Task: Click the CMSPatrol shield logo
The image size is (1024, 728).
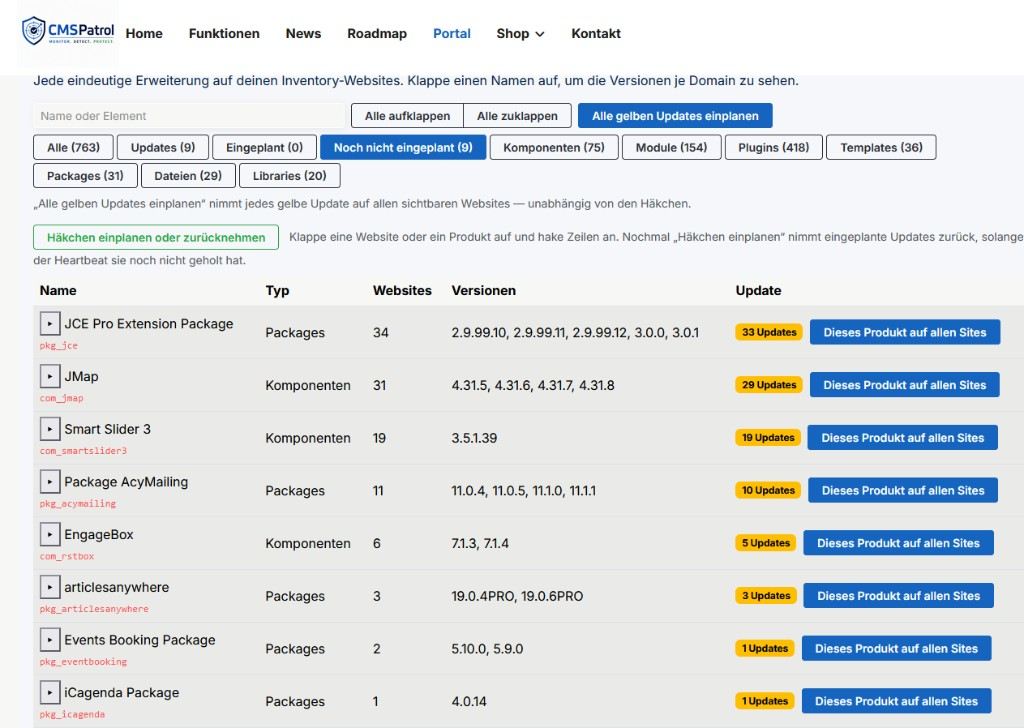Action: [x=68, y=31]
